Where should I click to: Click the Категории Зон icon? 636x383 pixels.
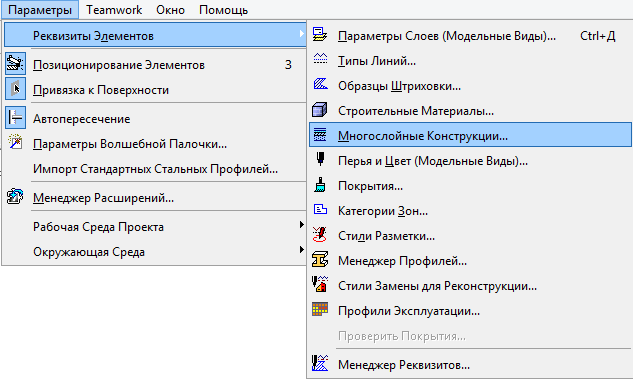point(320,209)
